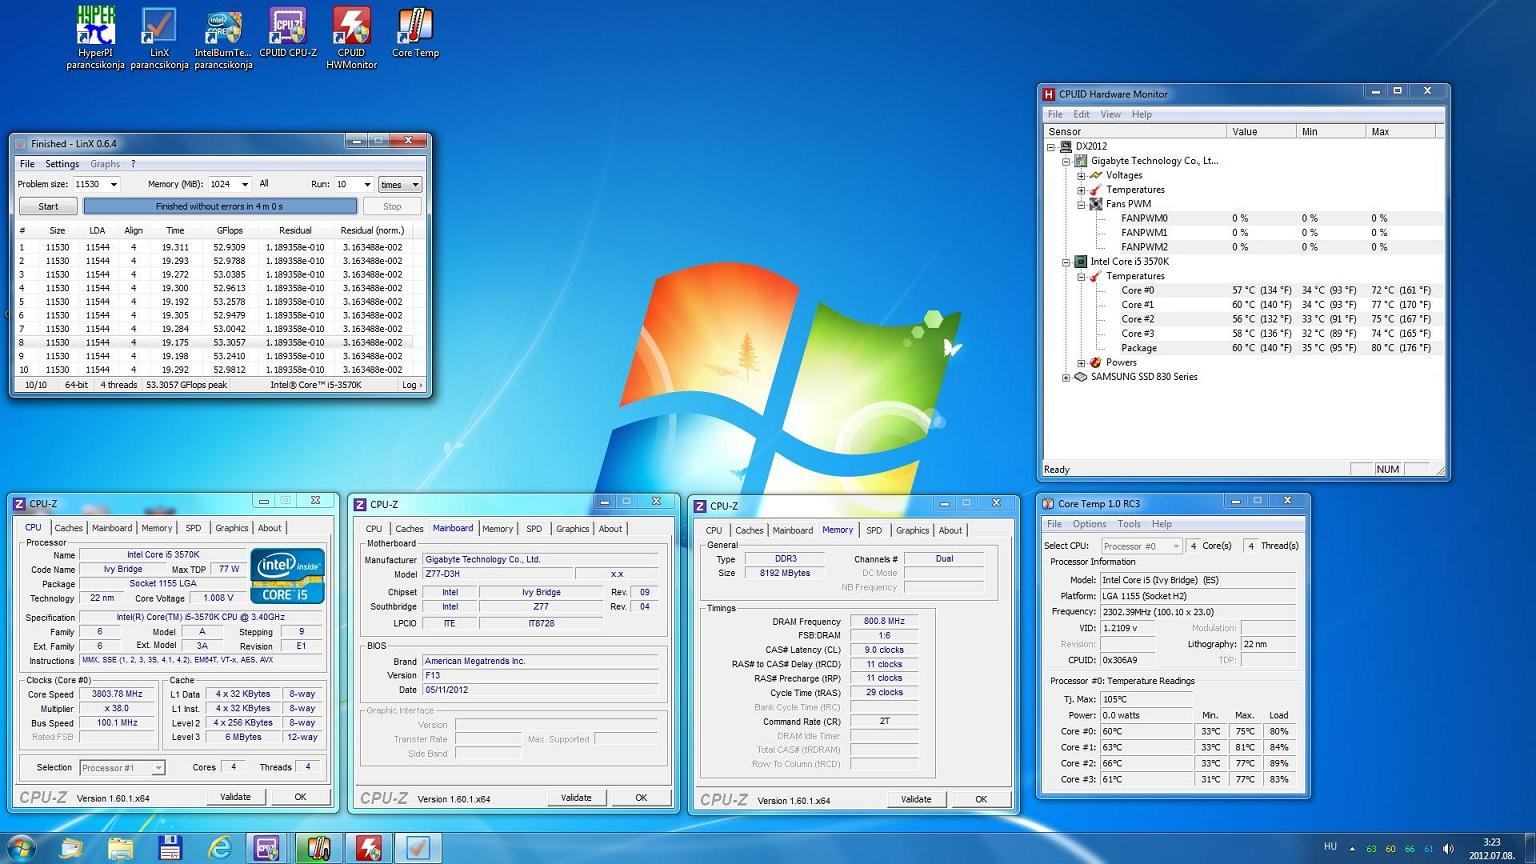
Task: Click the Log button in LinX status bar
Action: tap(411, 384)
